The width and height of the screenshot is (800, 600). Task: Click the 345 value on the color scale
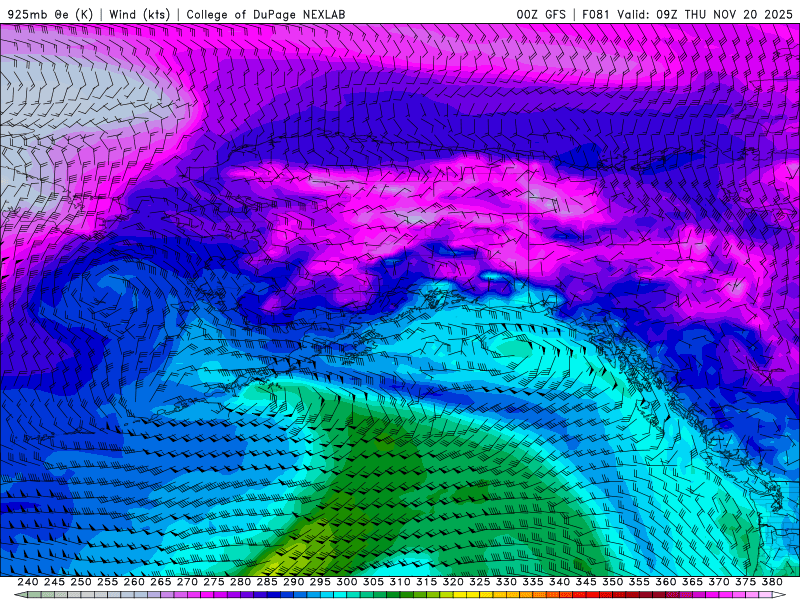(586, 582)
